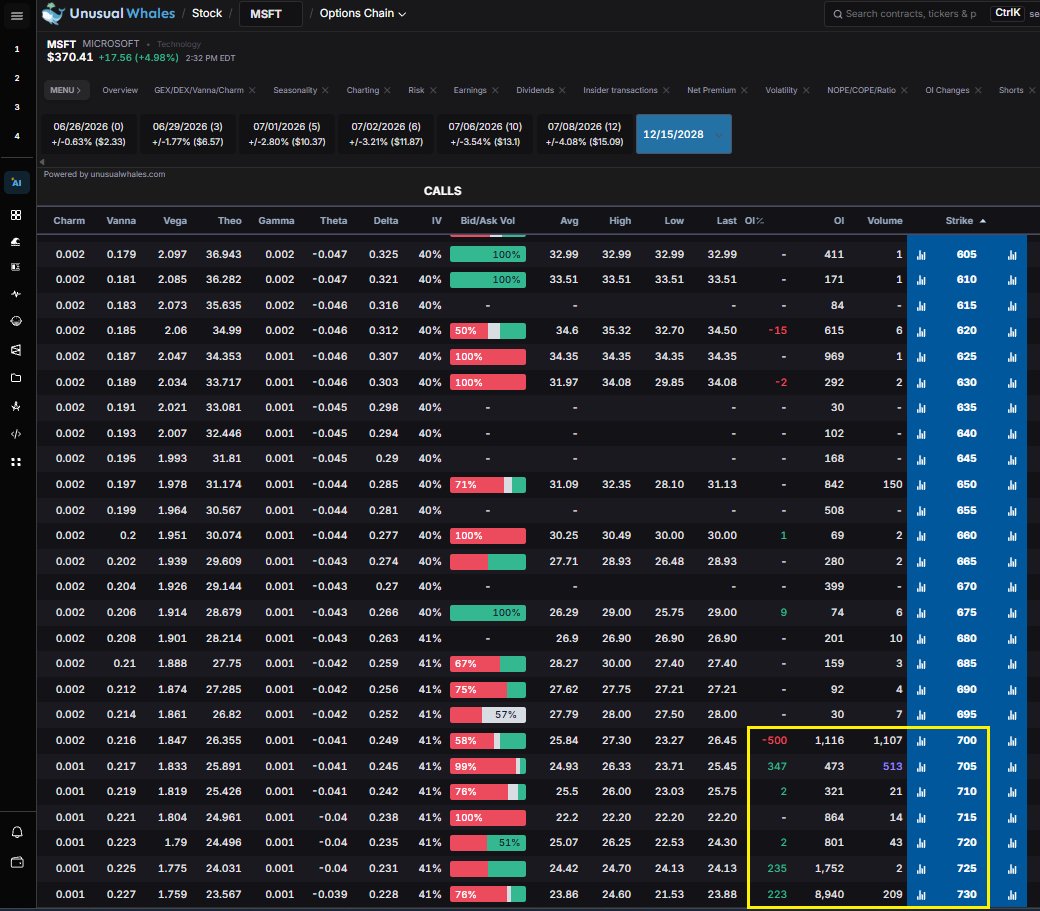Viewport: 1040px width, 911px height.
Task: Select the 06/29/2026 (3) expiry
Action: click(x=188, y=134)
